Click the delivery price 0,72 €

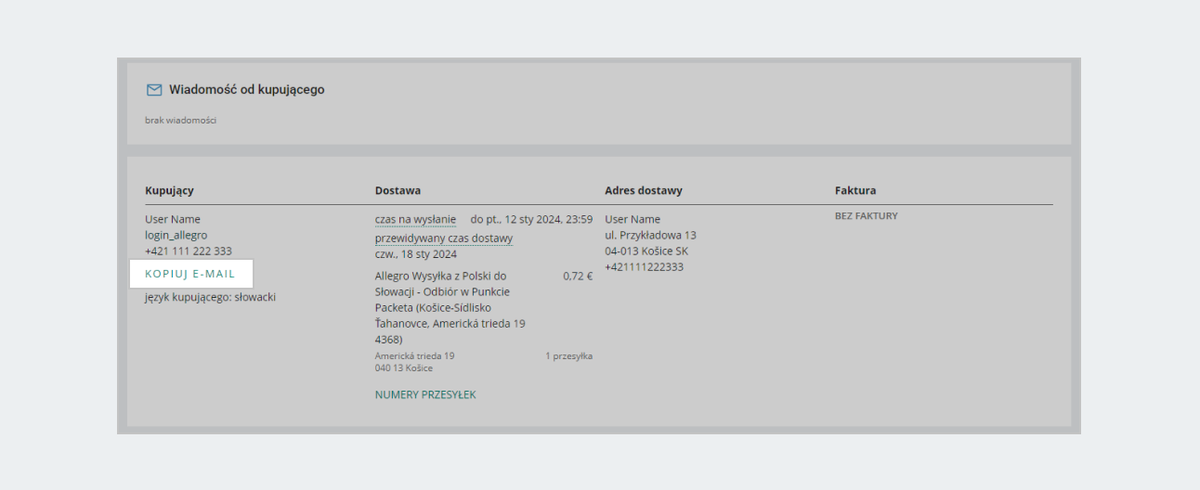pos(577,276)
